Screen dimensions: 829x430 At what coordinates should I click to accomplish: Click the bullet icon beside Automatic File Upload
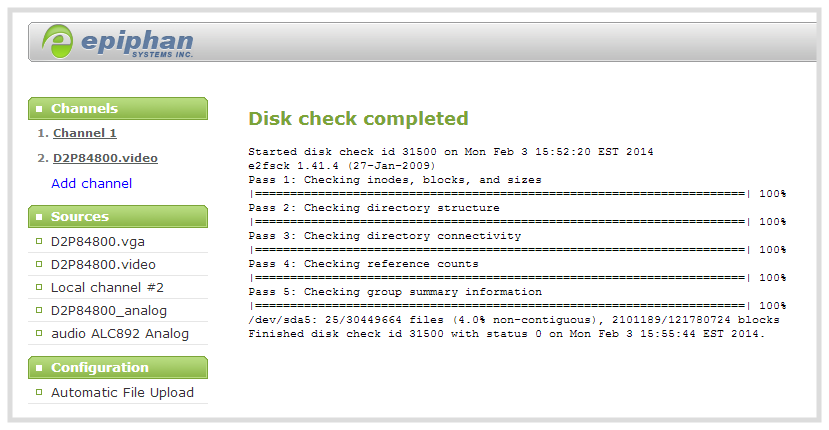[x=39, y=392]
